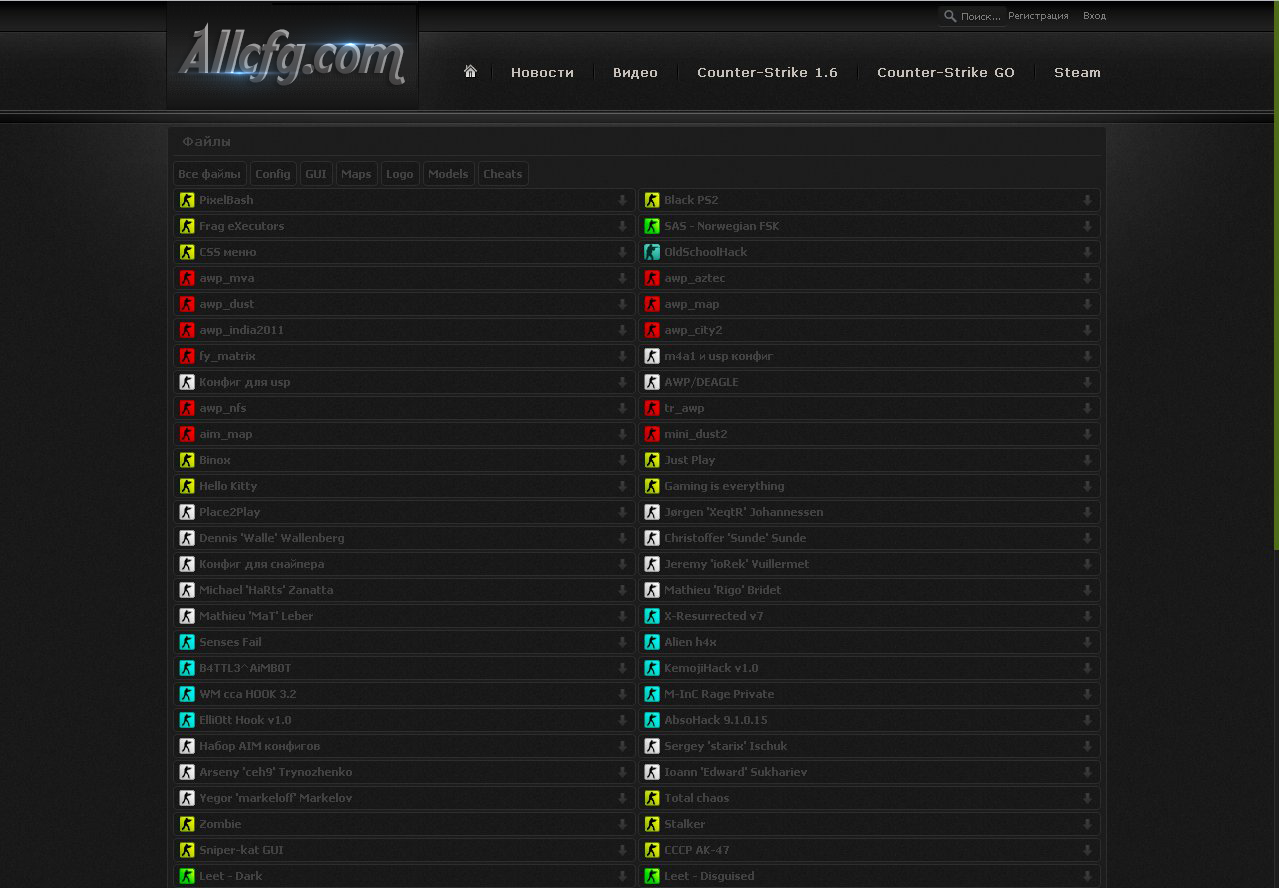This screenshot has height=888, width=1279.
Task: Click the red icon beside mini_dust2
Action: (x=652, y=434)
